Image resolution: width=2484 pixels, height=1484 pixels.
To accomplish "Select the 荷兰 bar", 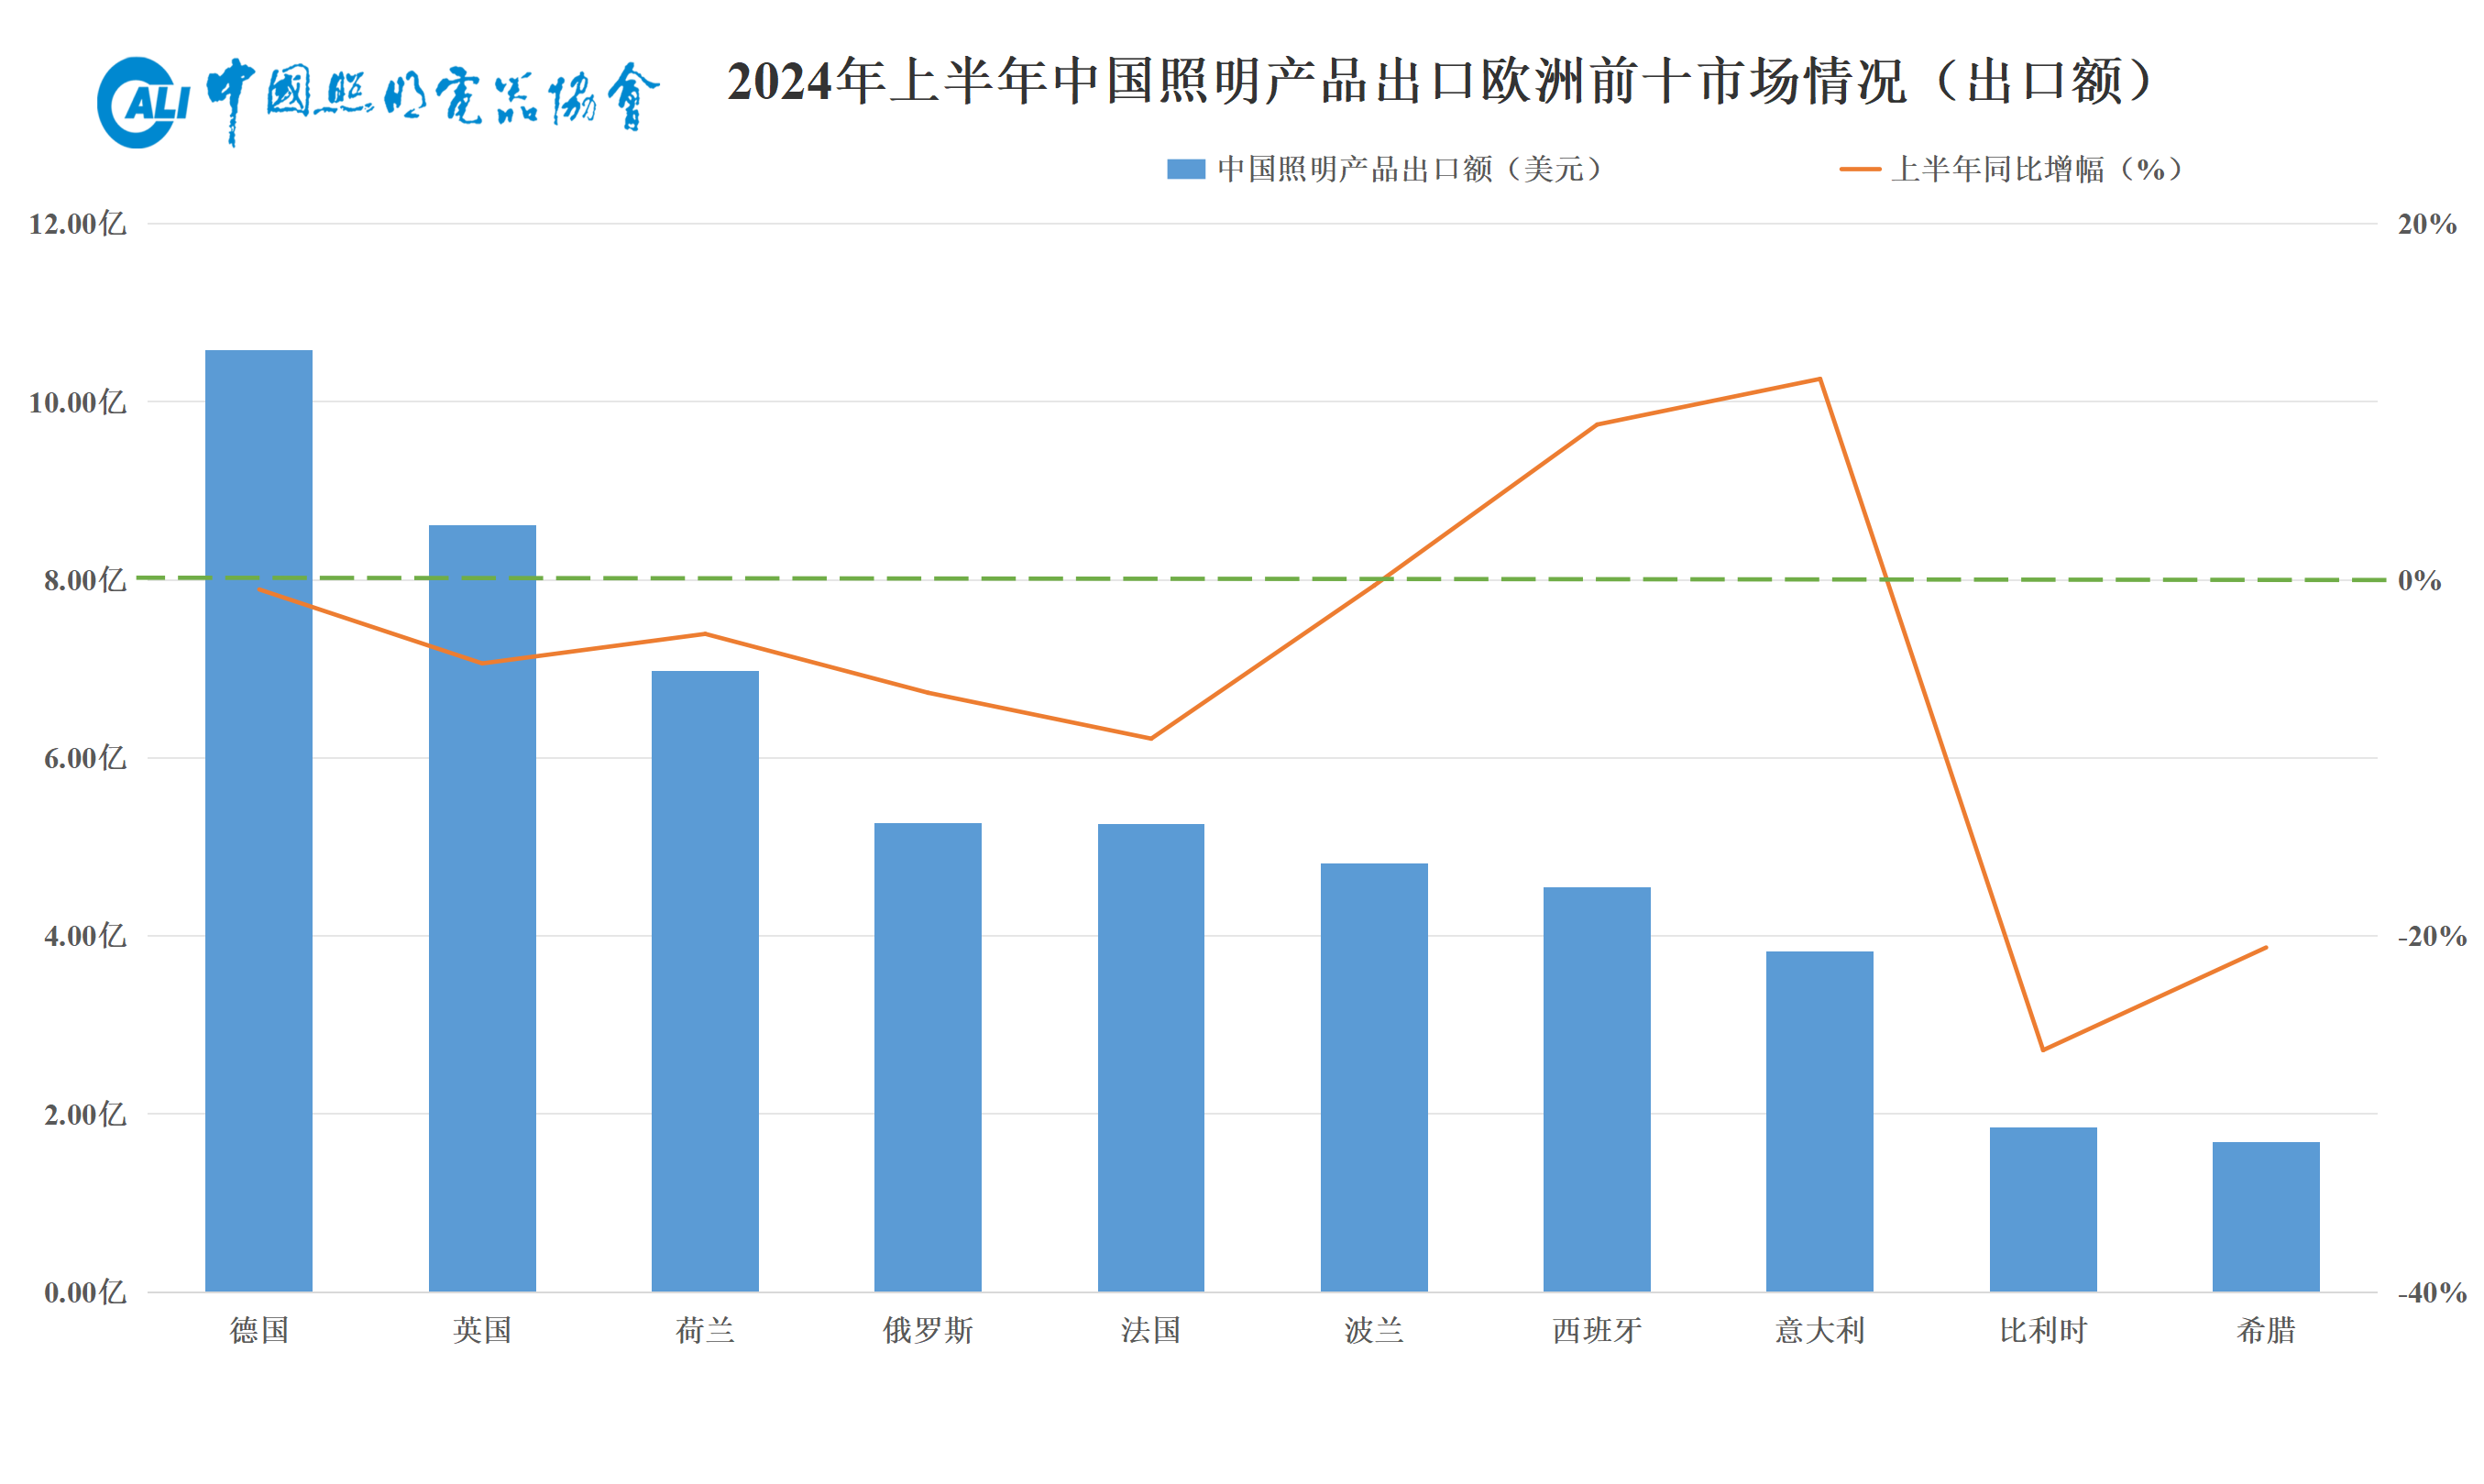I will [705, 981].
